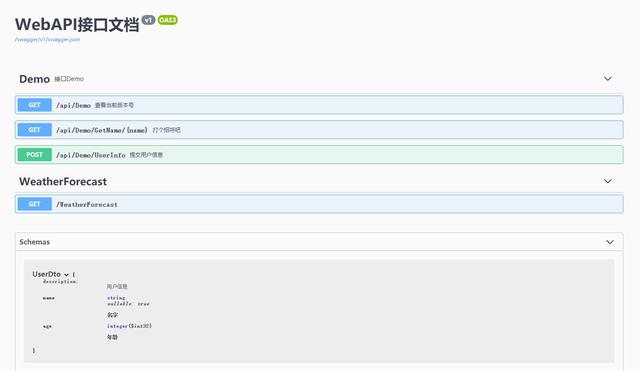Collapse the Schemas panel chevron
Screen dimensions: 640x371
coord(610,242)
